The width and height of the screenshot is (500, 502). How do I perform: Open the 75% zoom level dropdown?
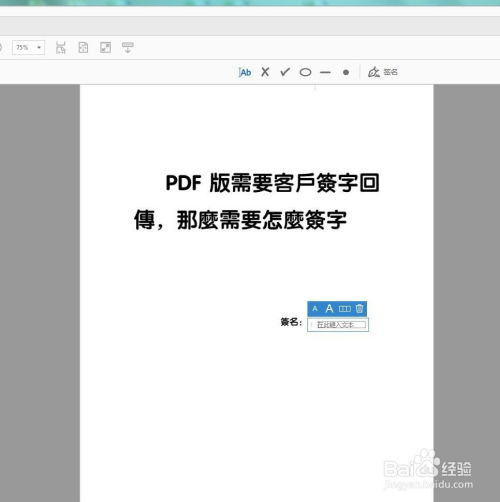29,48
